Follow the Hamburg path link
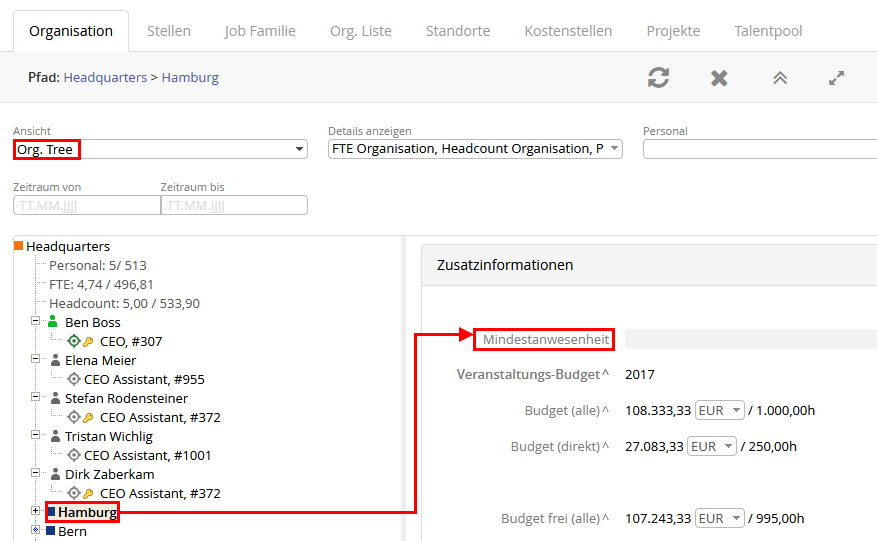The image size is (877, 541). pyautogui.click(x=190, y=77)
